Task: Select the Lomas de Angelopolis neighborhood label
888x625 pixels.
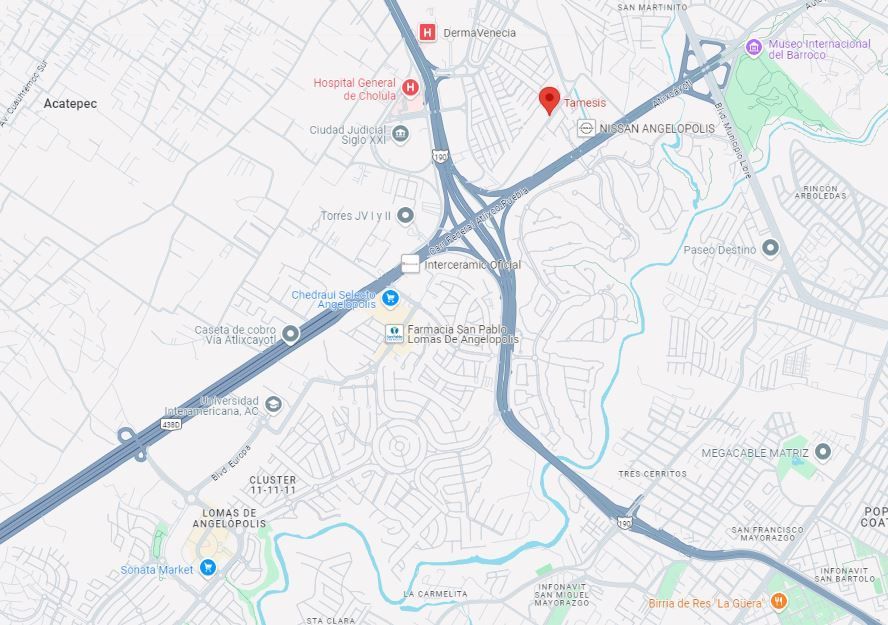Action: tap(229, 518)
